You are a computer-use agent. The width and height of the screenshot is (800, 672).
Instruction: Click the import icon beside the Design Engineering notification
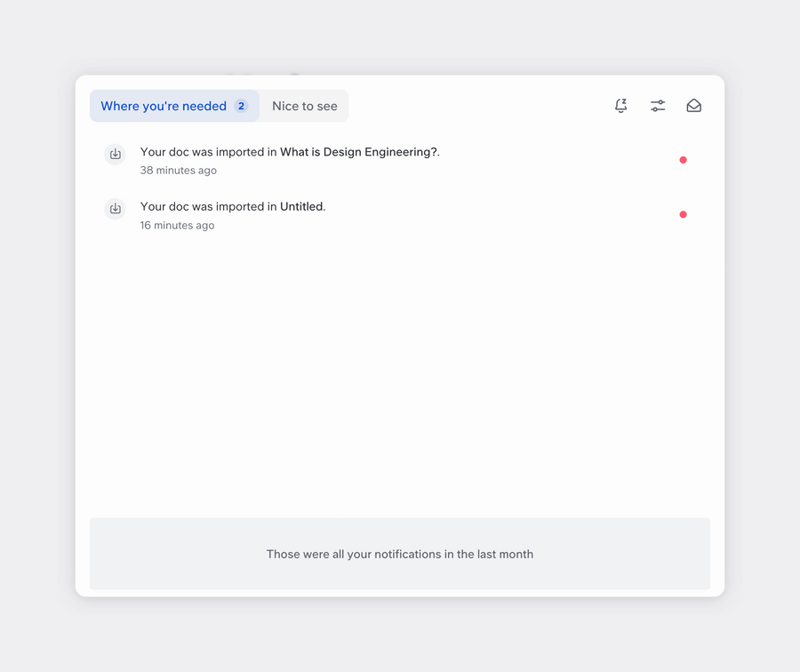coord(115,154)
